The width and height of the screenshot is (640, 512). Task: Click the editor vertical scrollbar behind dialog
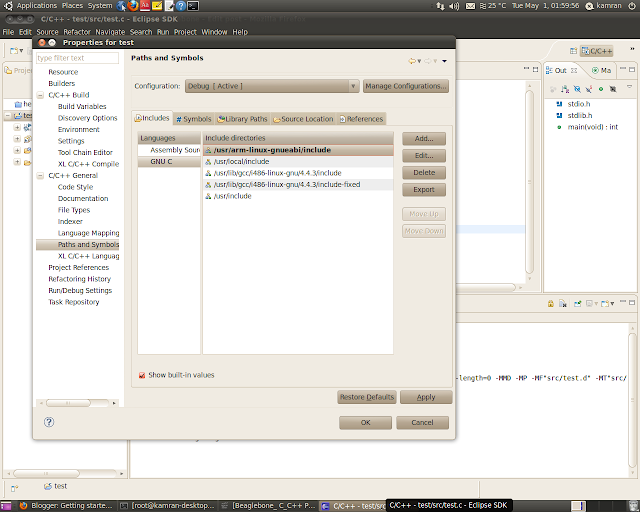click(529, 182)
